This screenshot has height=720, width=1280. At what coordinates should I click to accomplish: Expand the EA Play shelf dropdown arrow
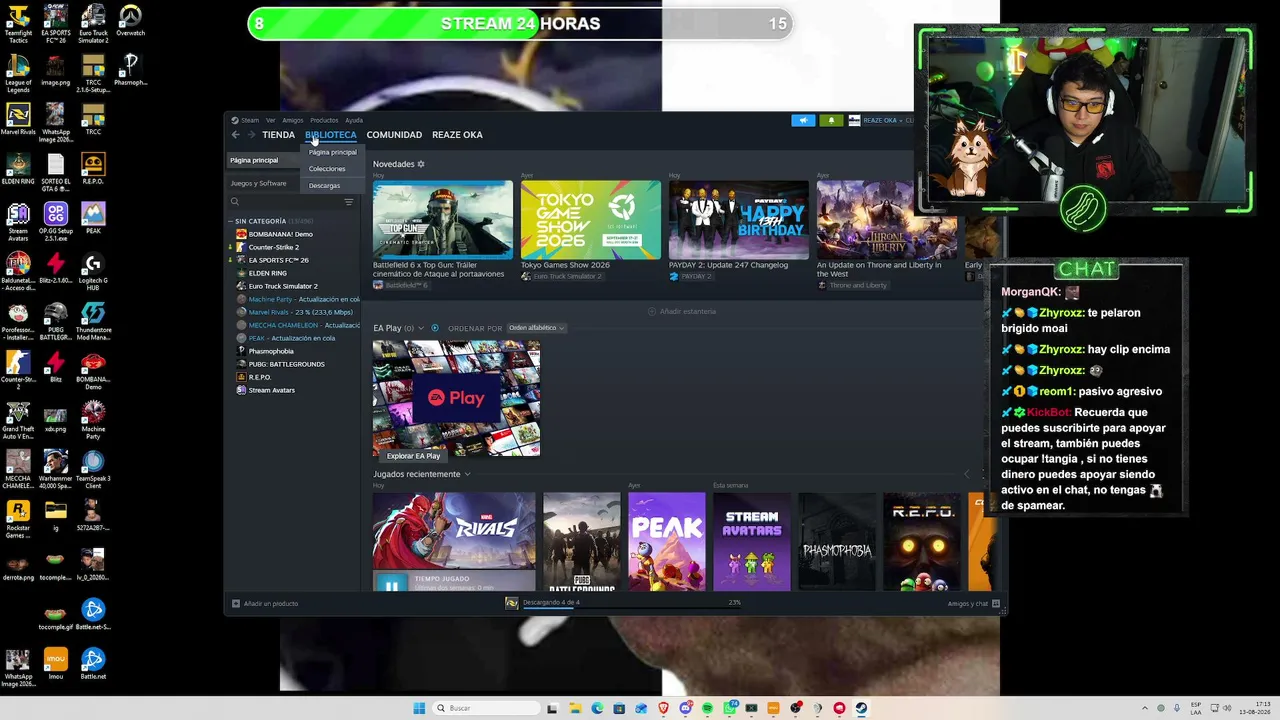coord(421,328)
